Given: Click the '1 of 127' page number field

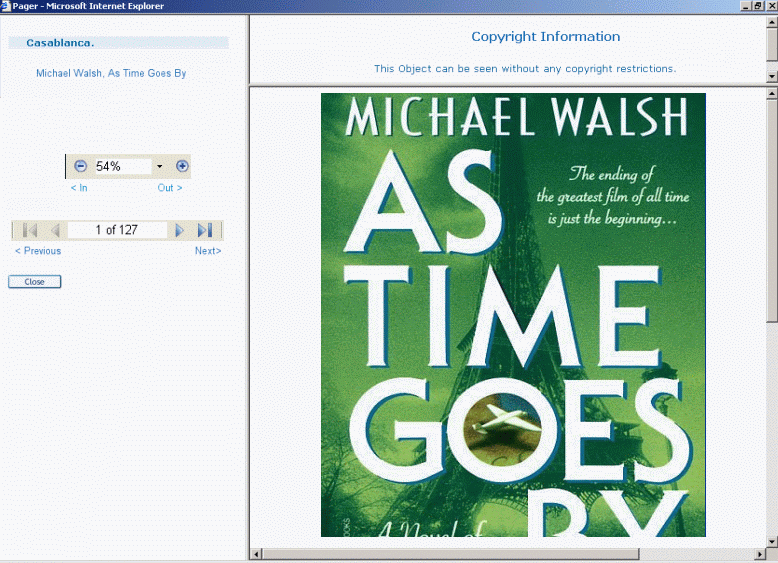Looking at the screenshot, I should (116, 230).
